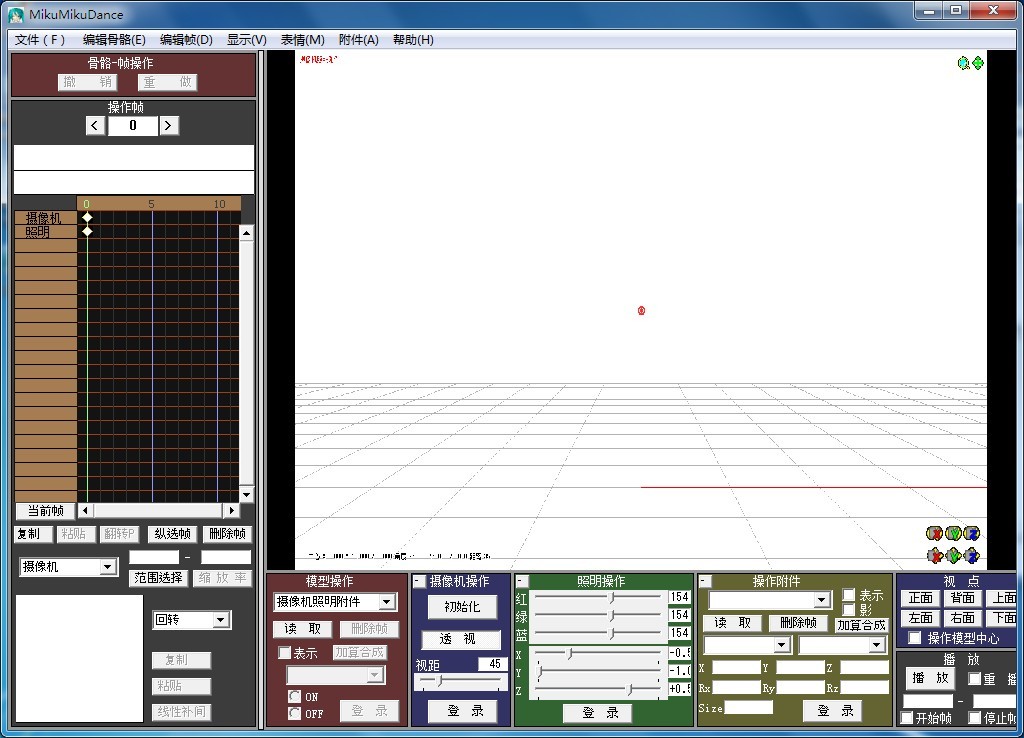
Task: Click the round green Y rotation icon
Action: (953, 534)
